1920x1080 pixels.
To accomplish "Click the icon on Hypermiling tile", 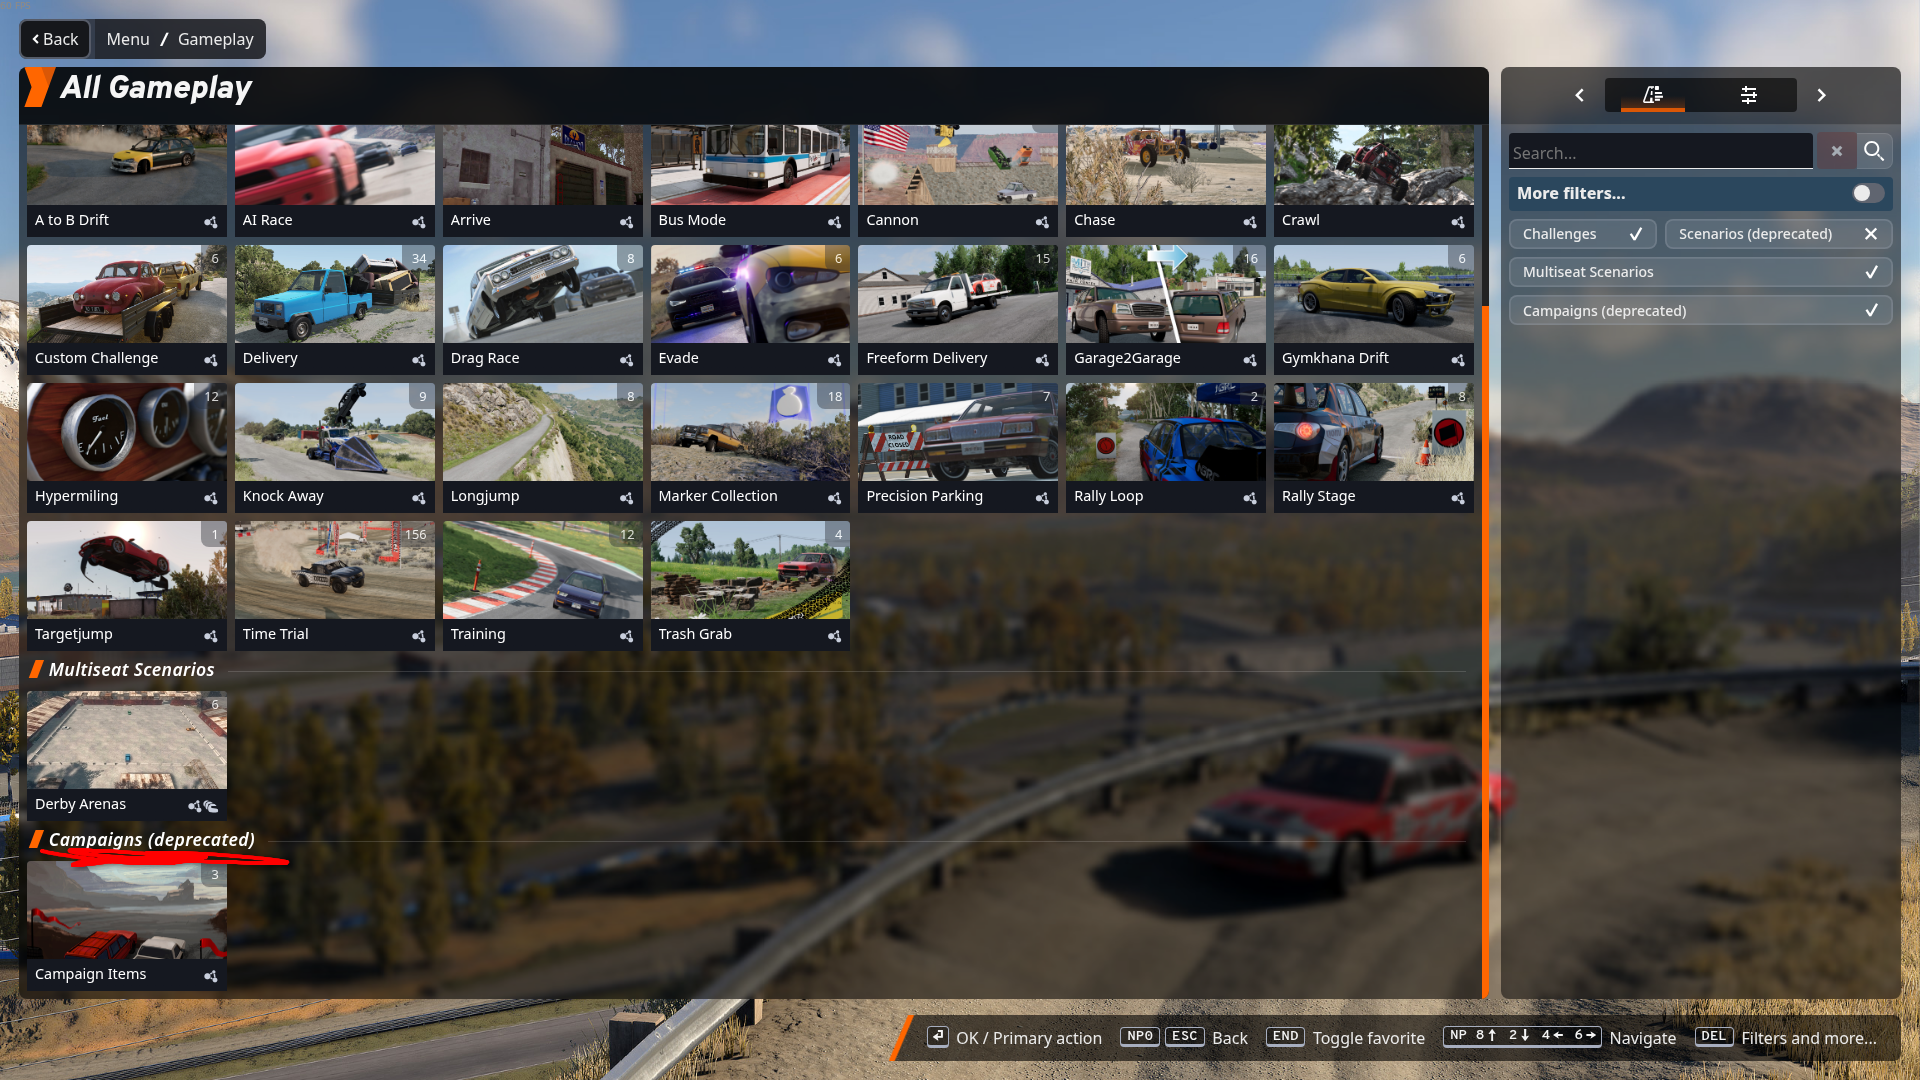I will click(211, 498).
